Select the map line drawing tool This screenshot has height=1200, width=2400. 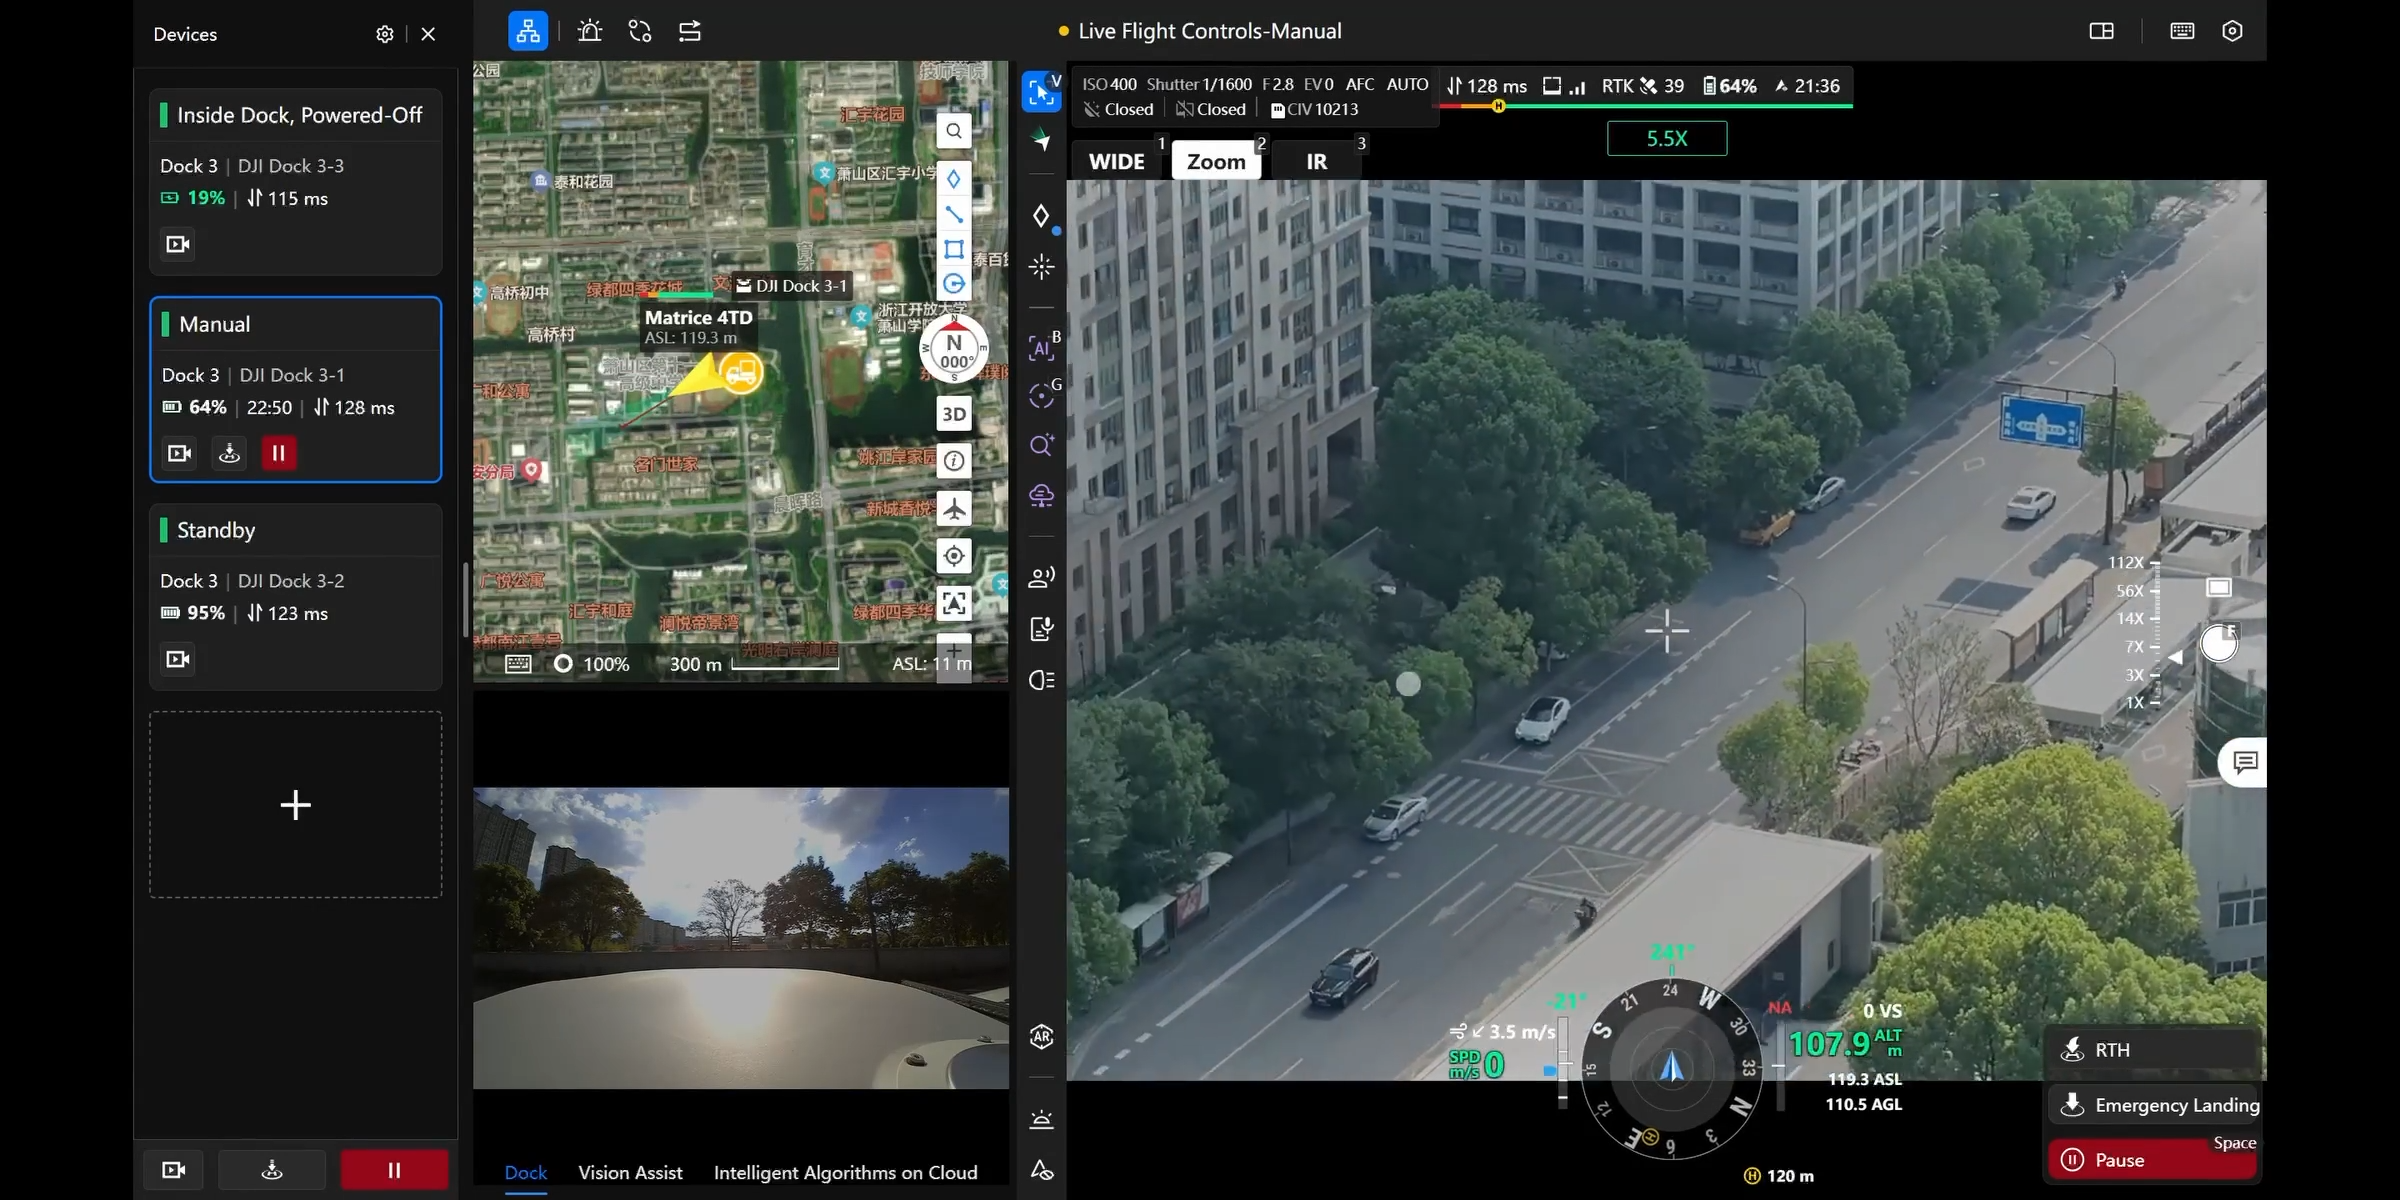click(954, 214)
